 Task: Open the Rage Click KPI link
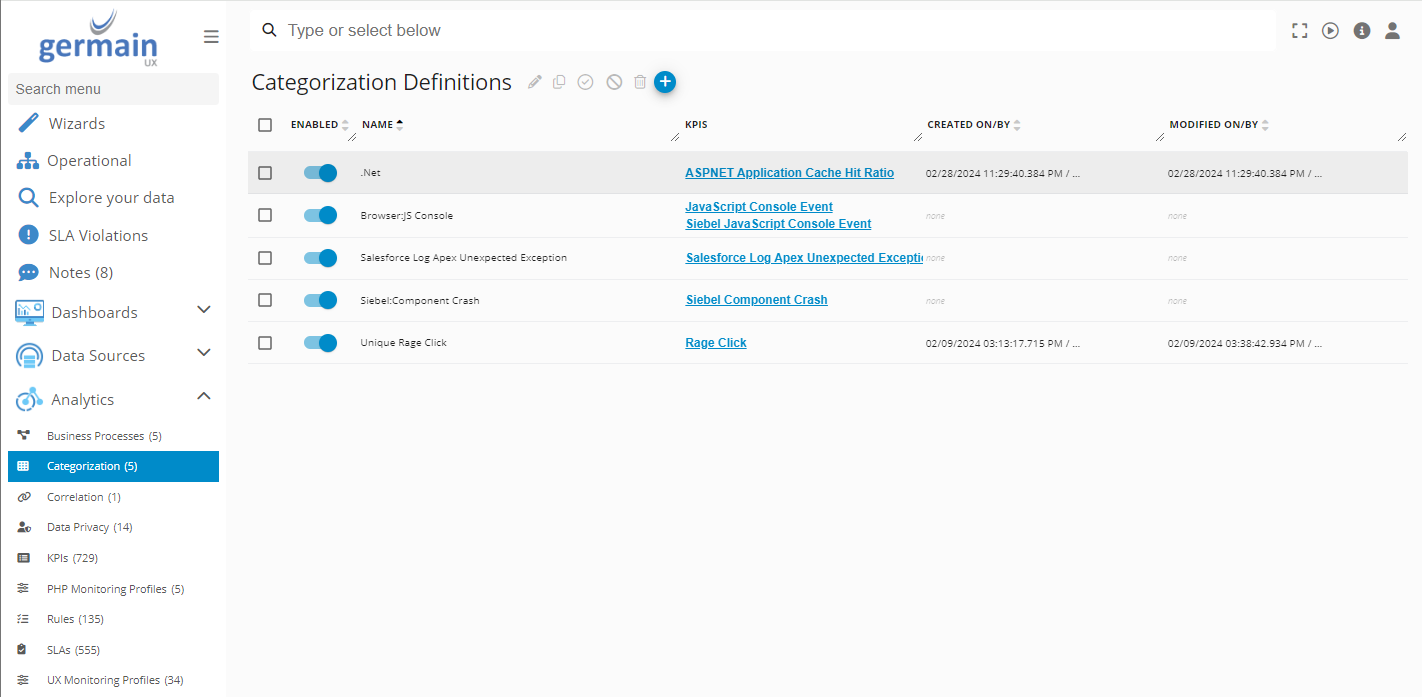pyautogui.click(x=715, y=343)
